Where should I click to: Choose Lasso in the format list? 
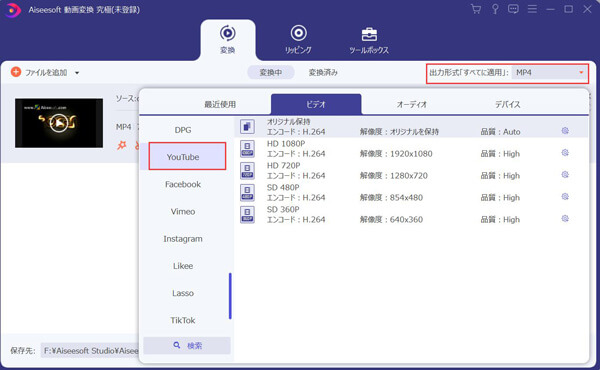click(x=183, y=293)
